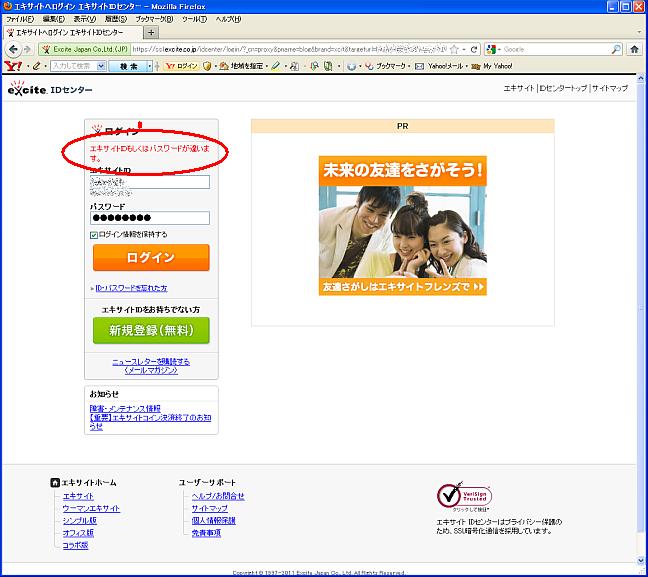
Task: Click the パスワード input field
Action: click(x=150, y=218)
